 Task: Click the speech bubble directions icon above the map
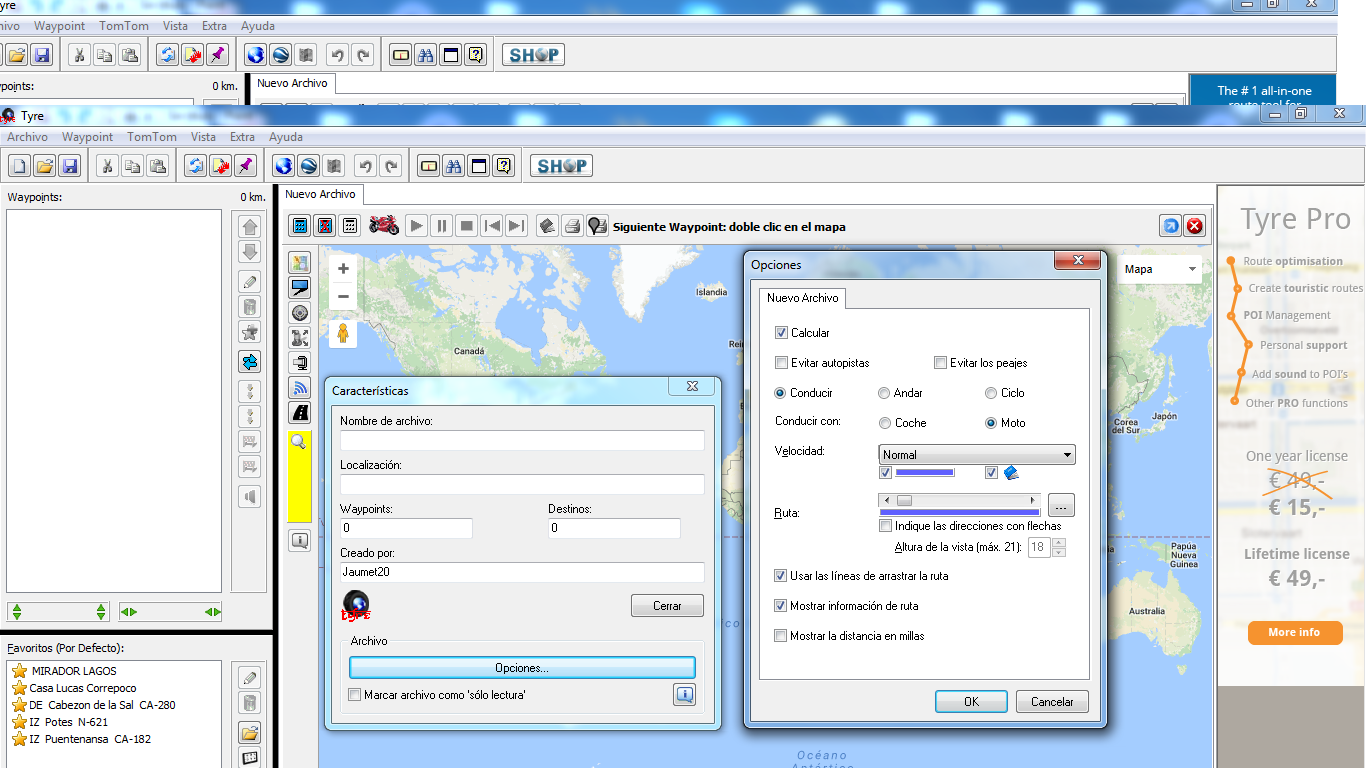597,226
